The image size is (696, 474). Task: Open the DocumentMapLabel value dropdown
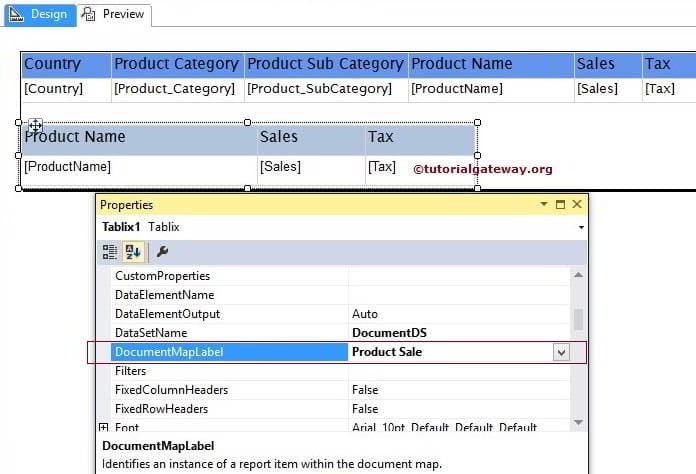(561, 352)
